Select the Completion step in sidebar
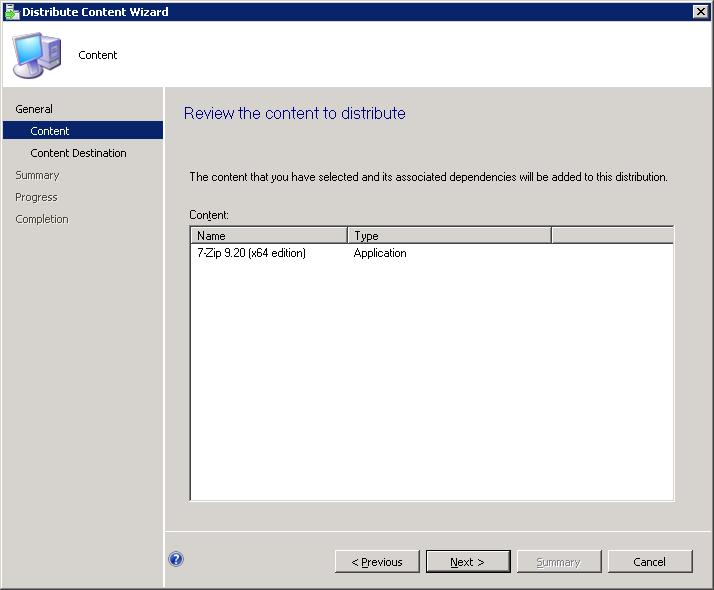The image size is (714, 590). pos(42,219)
